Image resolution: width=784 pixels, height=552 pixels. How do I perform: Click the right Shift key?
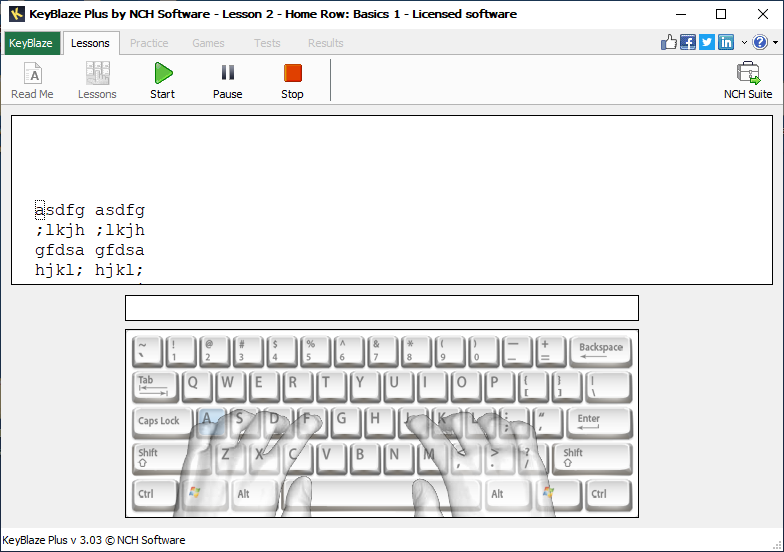(x=592, y=458)
